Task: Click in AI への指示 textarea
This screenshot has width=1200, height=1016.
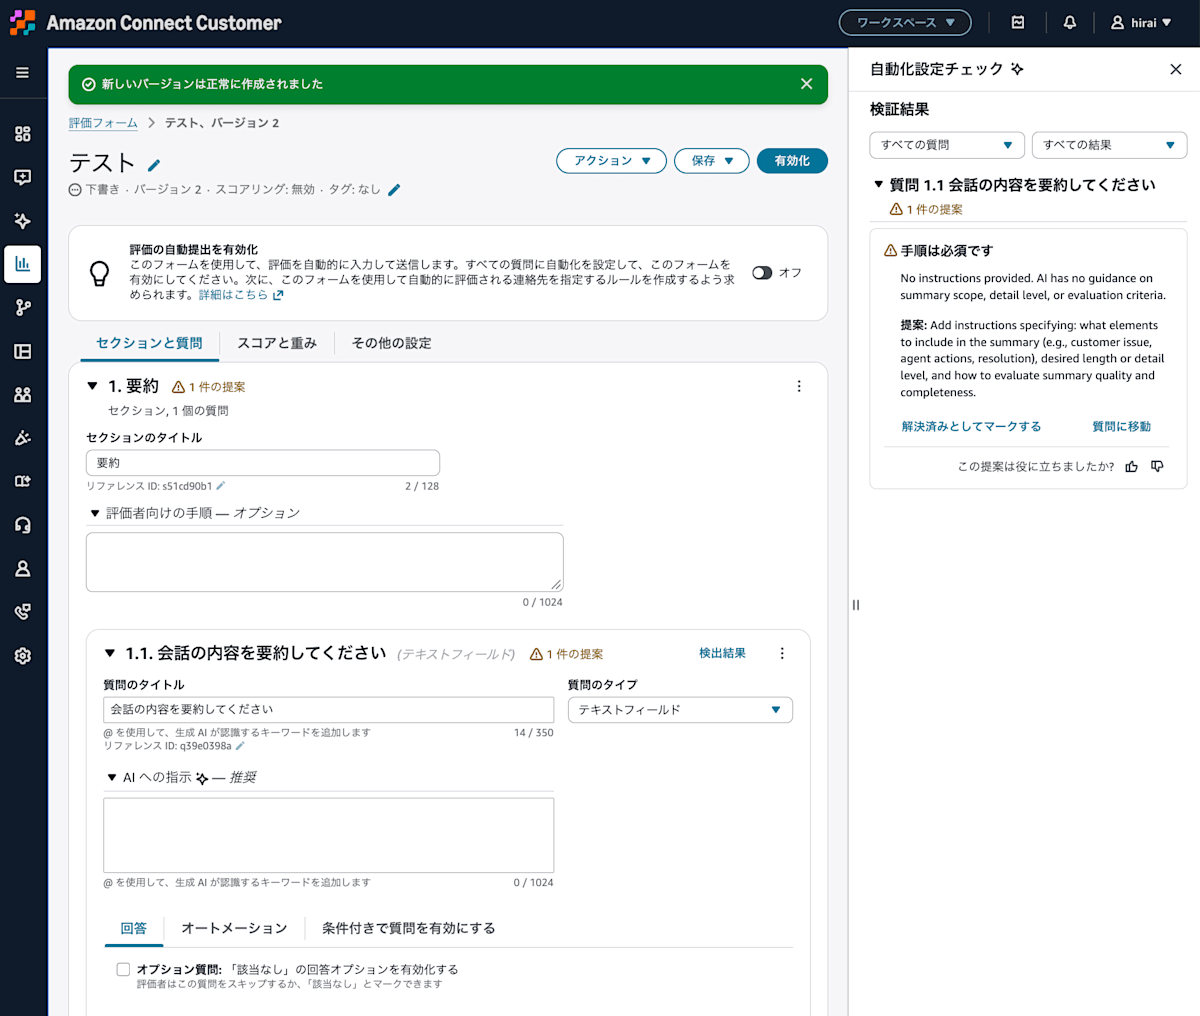Action: [x=329, y=835]
